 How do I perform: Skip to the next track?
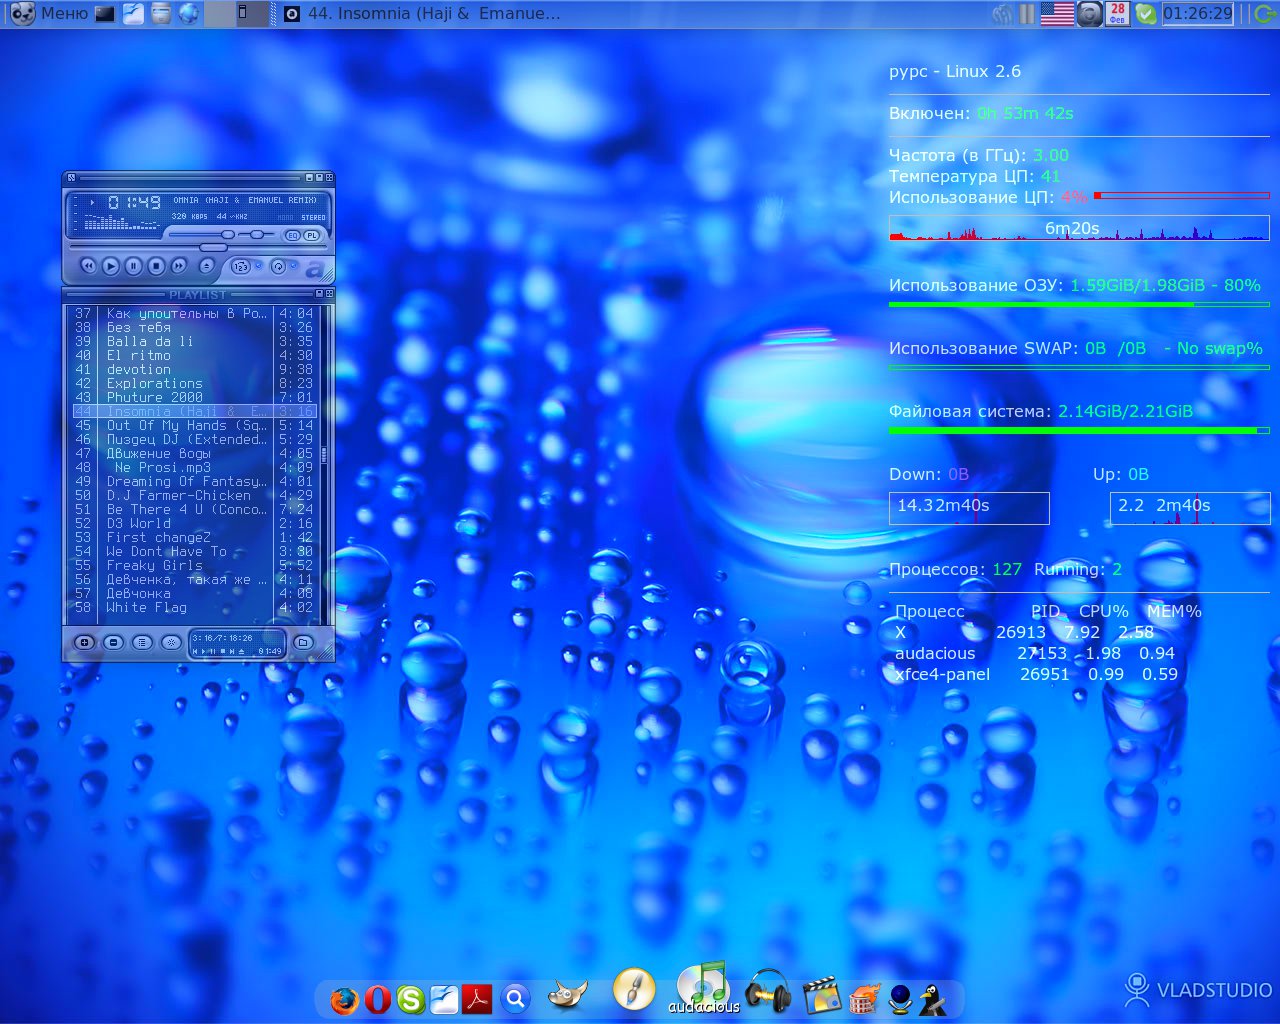coord(179,266)
